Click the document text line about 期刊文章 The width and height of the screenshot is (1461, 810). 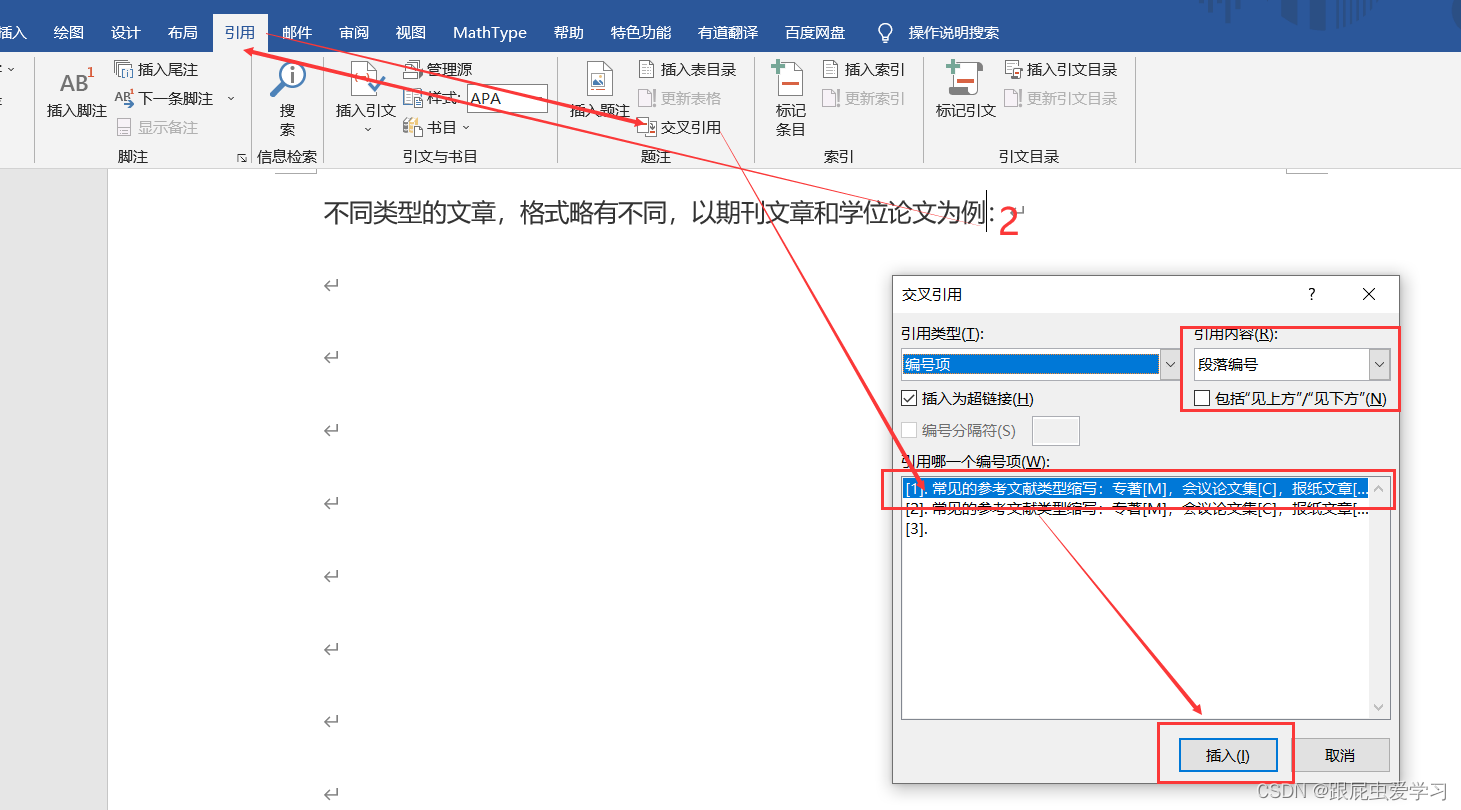pyautogui.click(x=659, y=213)
